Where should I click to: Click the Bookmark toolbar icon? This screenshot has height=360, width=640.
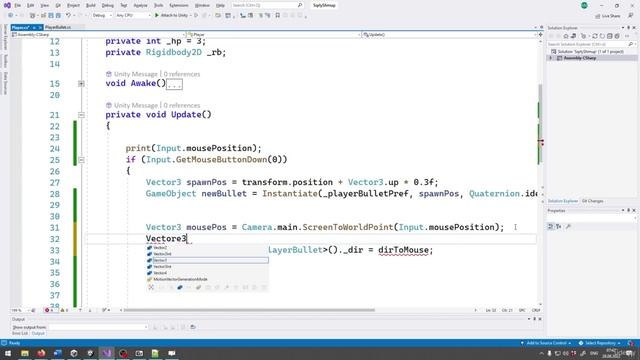tap(278, 16)
